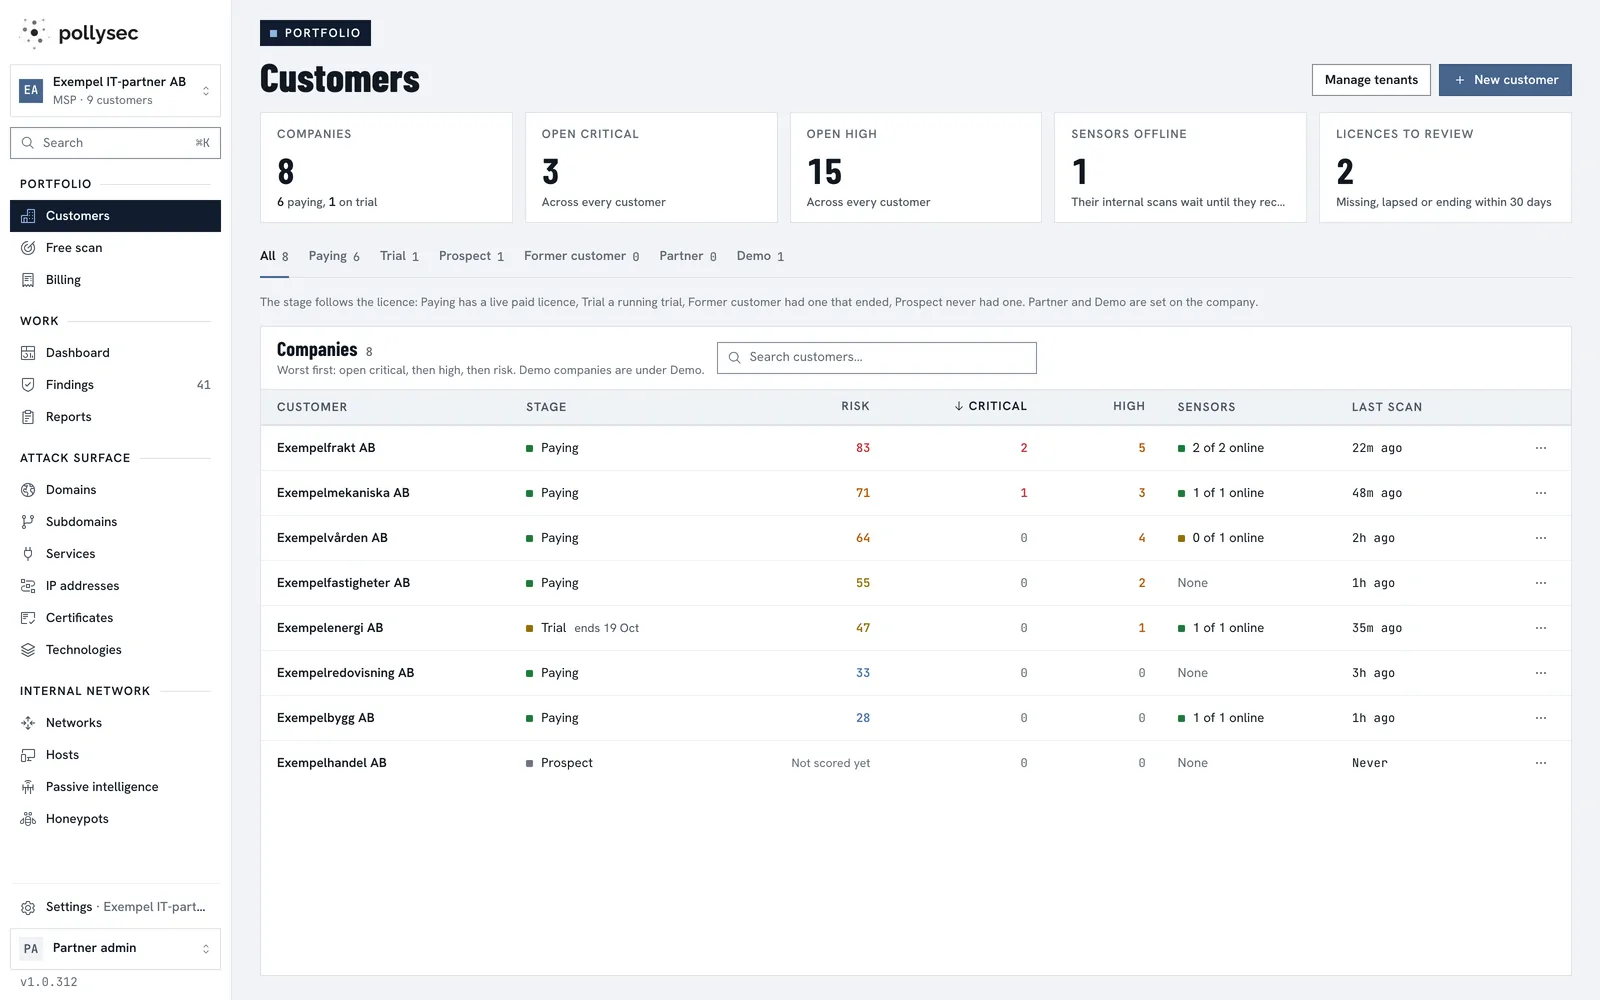
Task: Sort table by CUSTOMER column
Action: (312, 407)
